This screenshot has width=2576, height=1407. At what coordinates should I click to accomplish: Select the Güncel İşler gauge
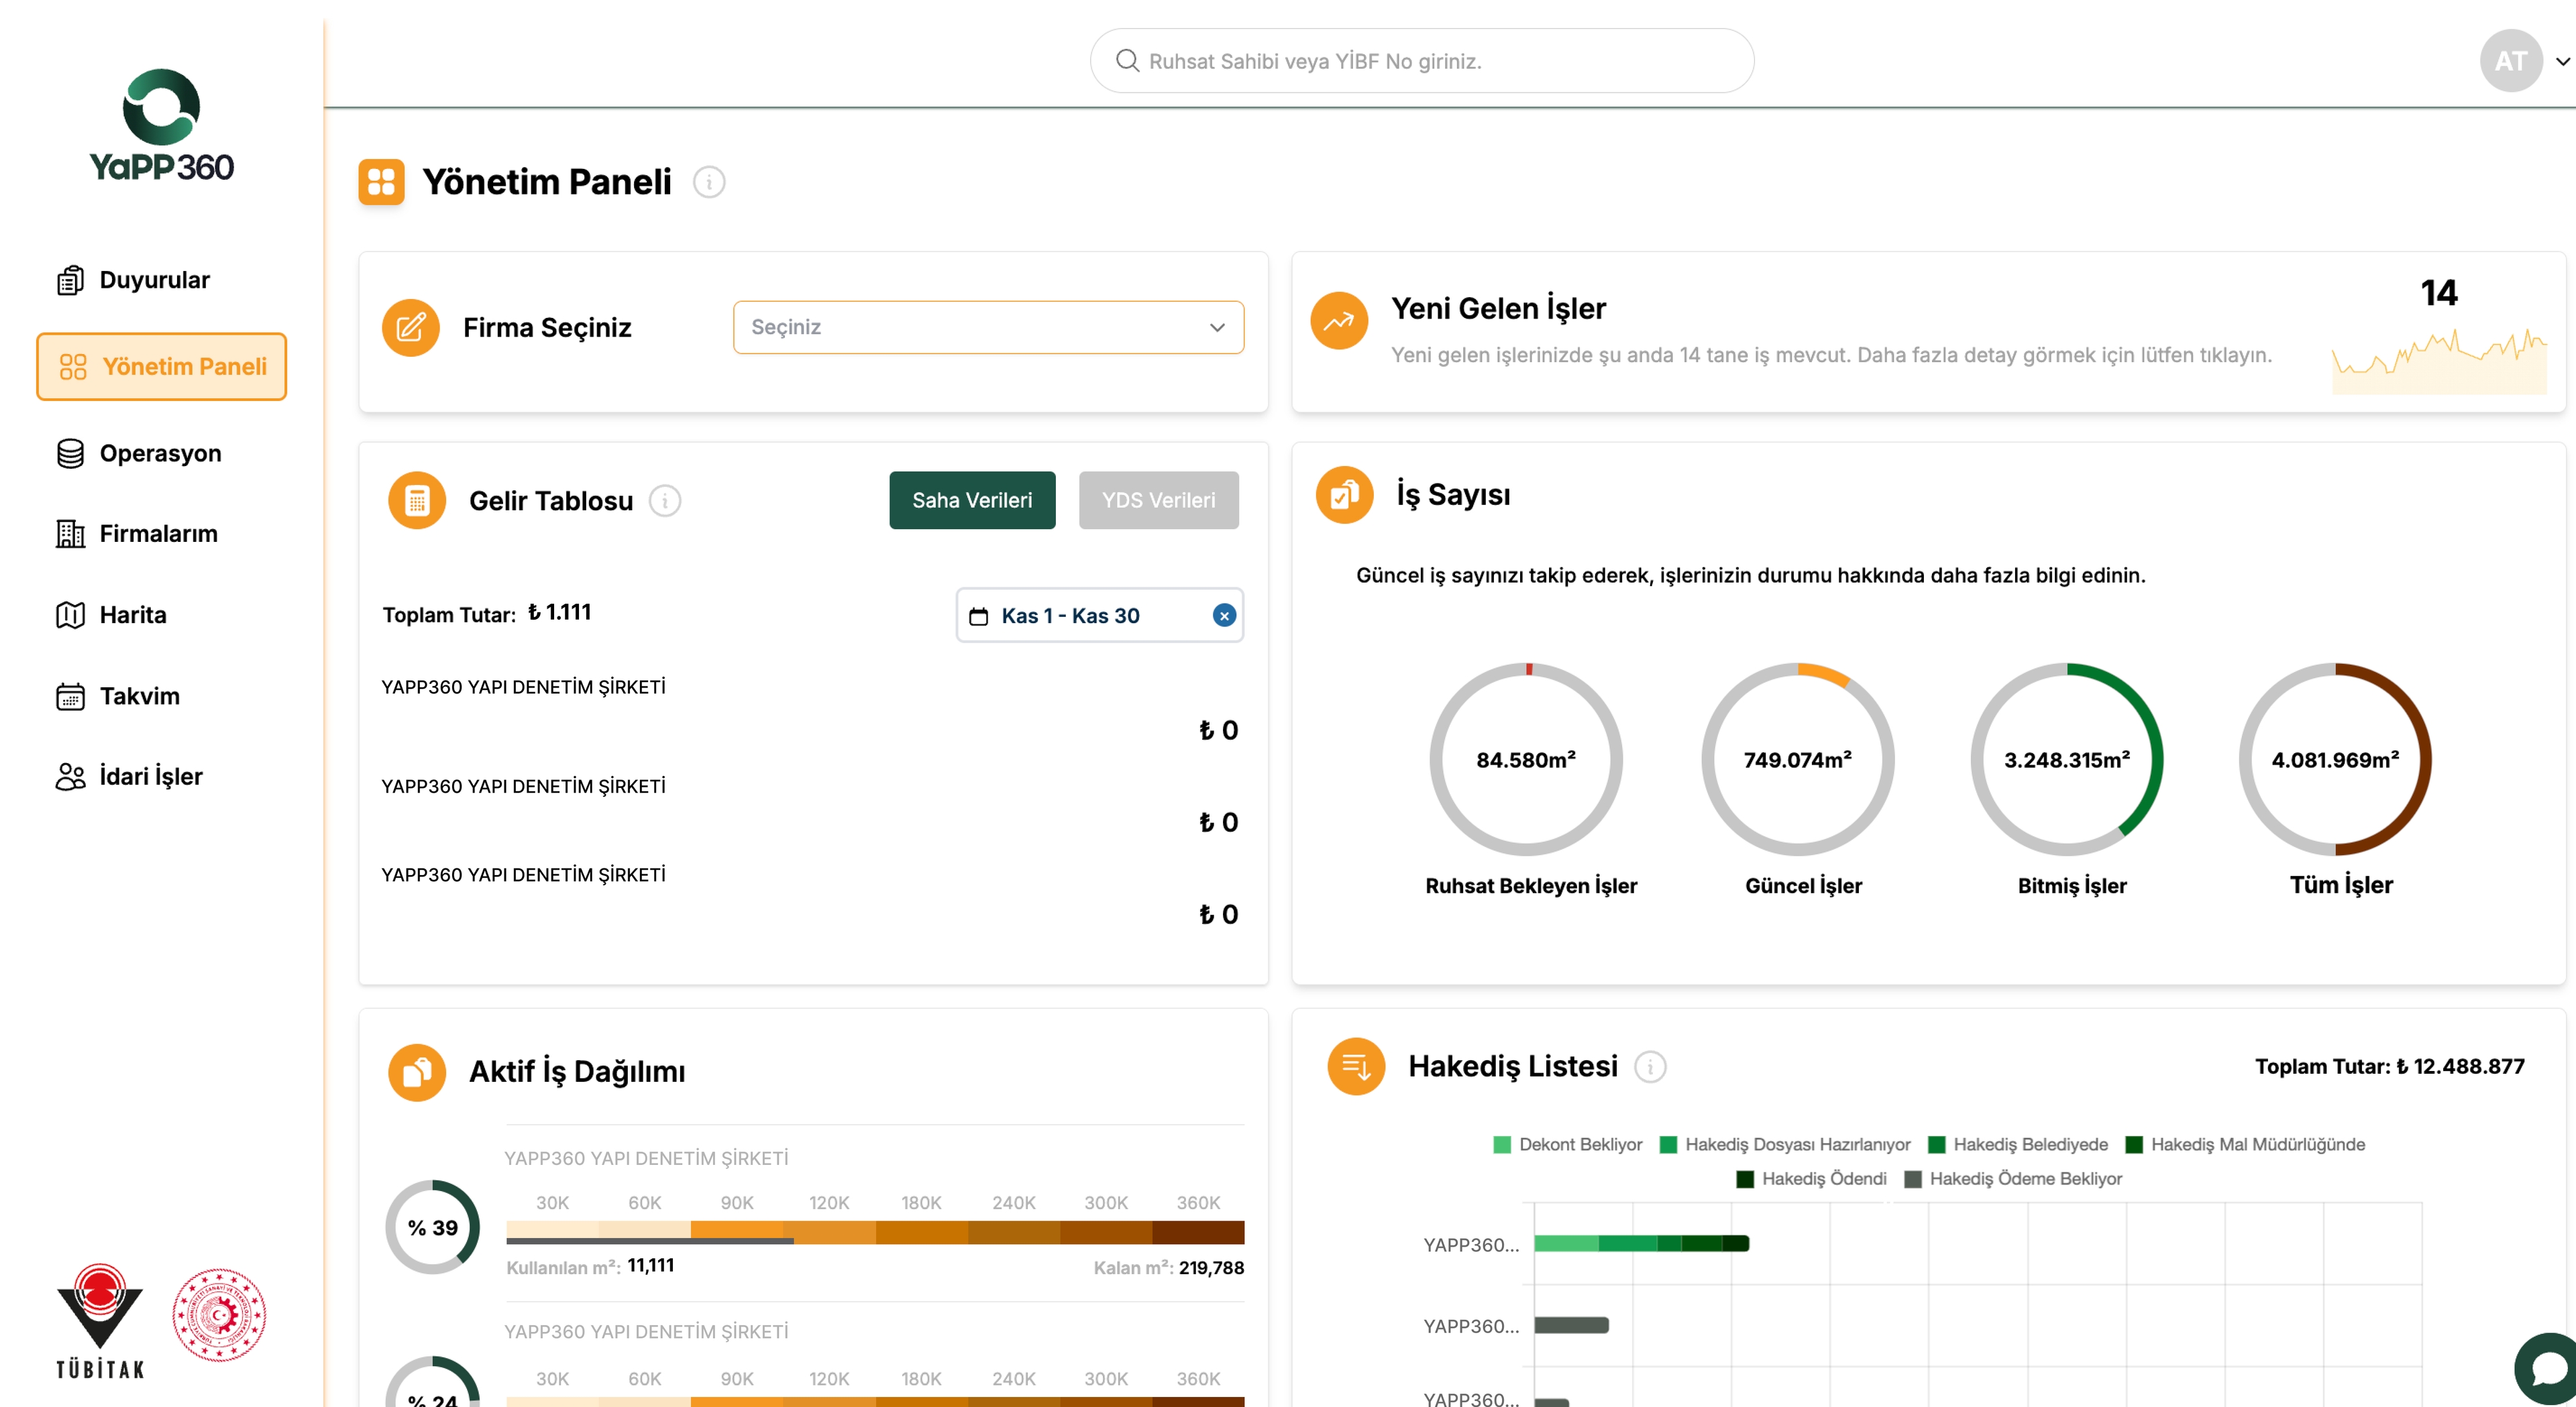pyautogui.click(x=1797, y=759)
